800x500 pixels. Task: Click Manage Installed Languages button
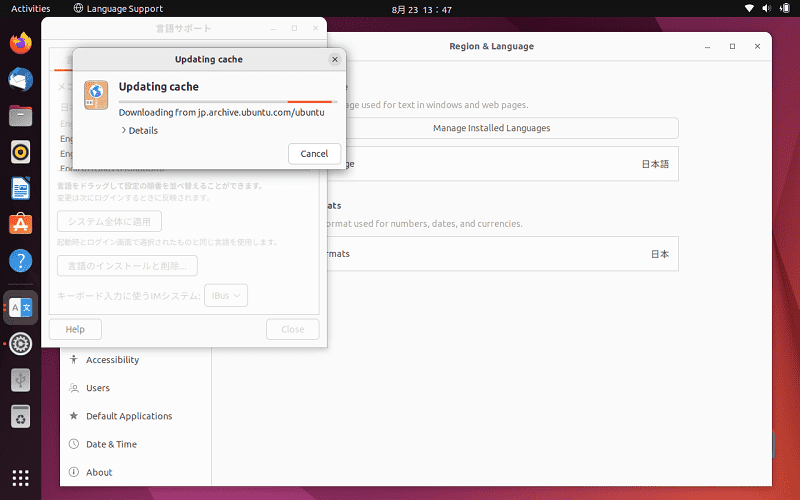coord(491,128)
